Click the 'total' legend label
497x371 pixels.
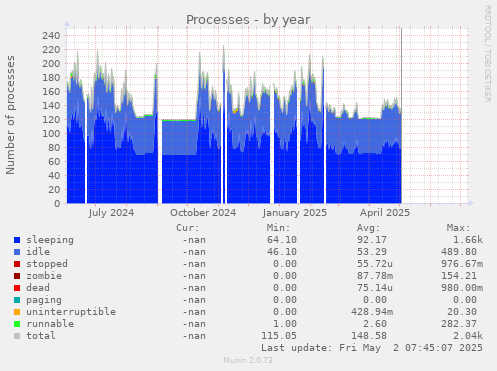pyautogui.click(x=41, y=336)
